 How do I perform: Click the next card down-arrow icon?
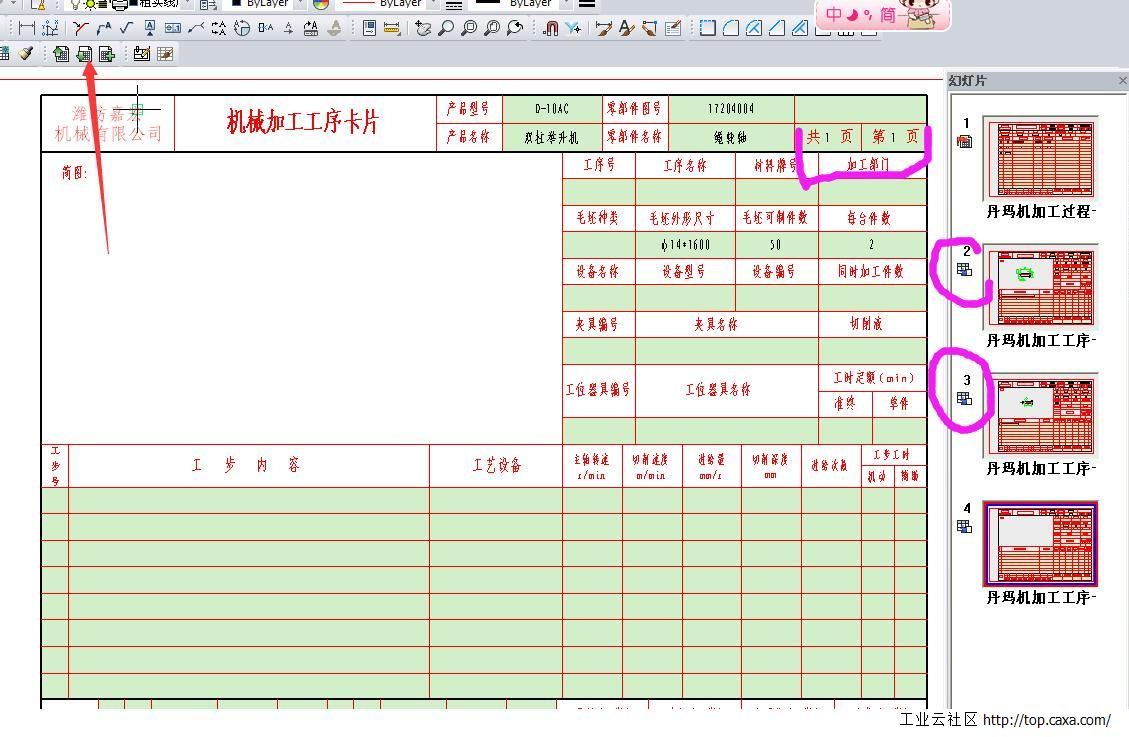pos(84,54)
